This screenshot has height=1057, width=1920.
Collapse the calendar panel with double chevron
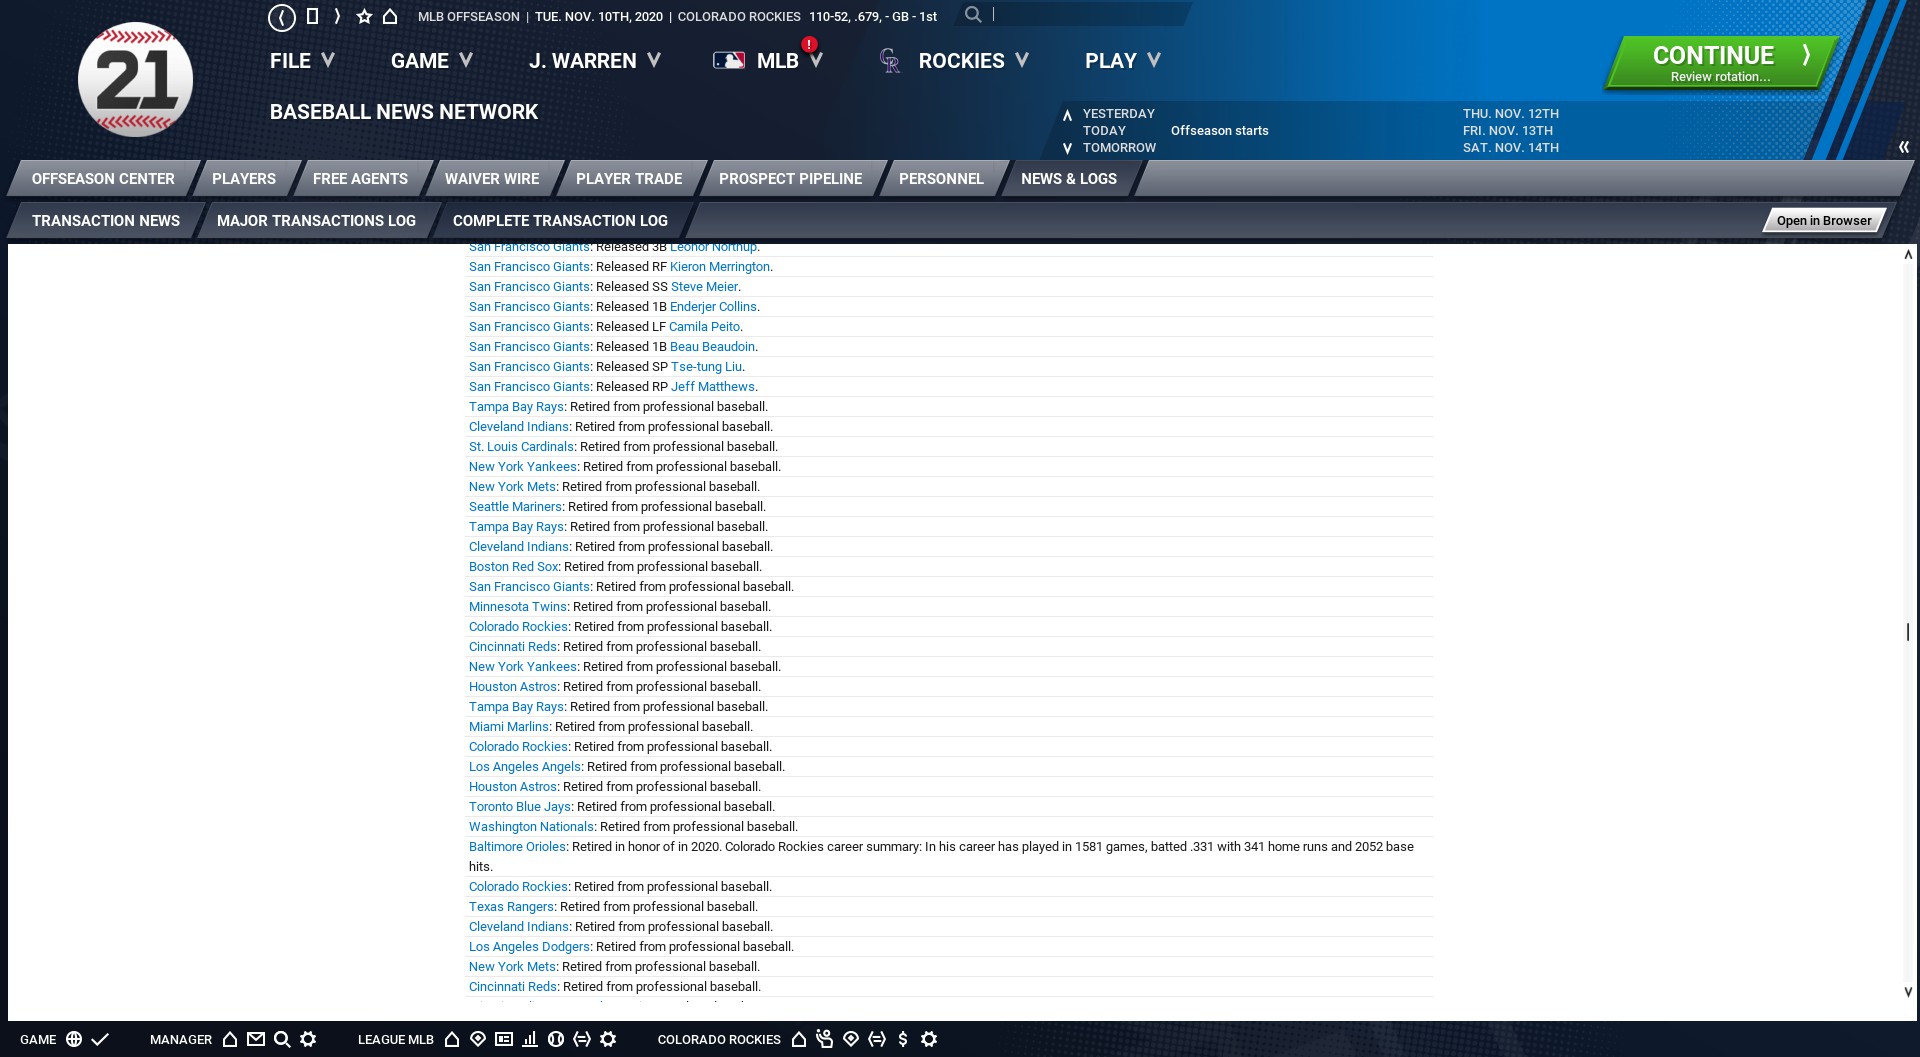(1903, 147)
